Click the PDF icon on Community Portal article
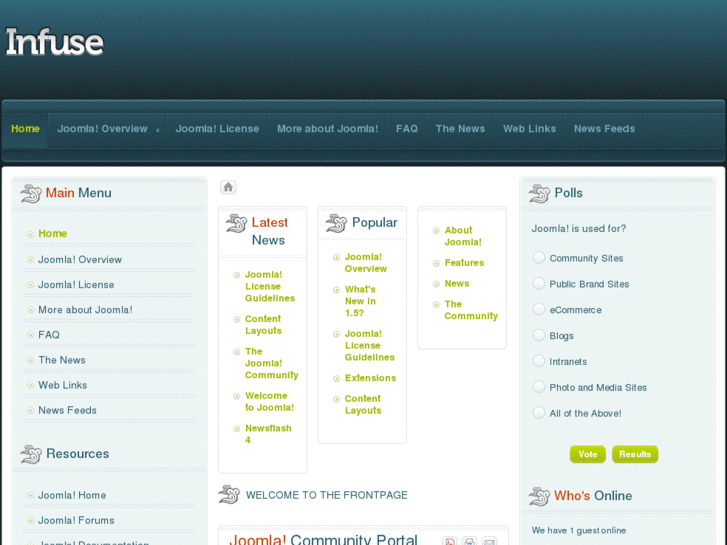This screenshot has width=727, height=545. 449,541
